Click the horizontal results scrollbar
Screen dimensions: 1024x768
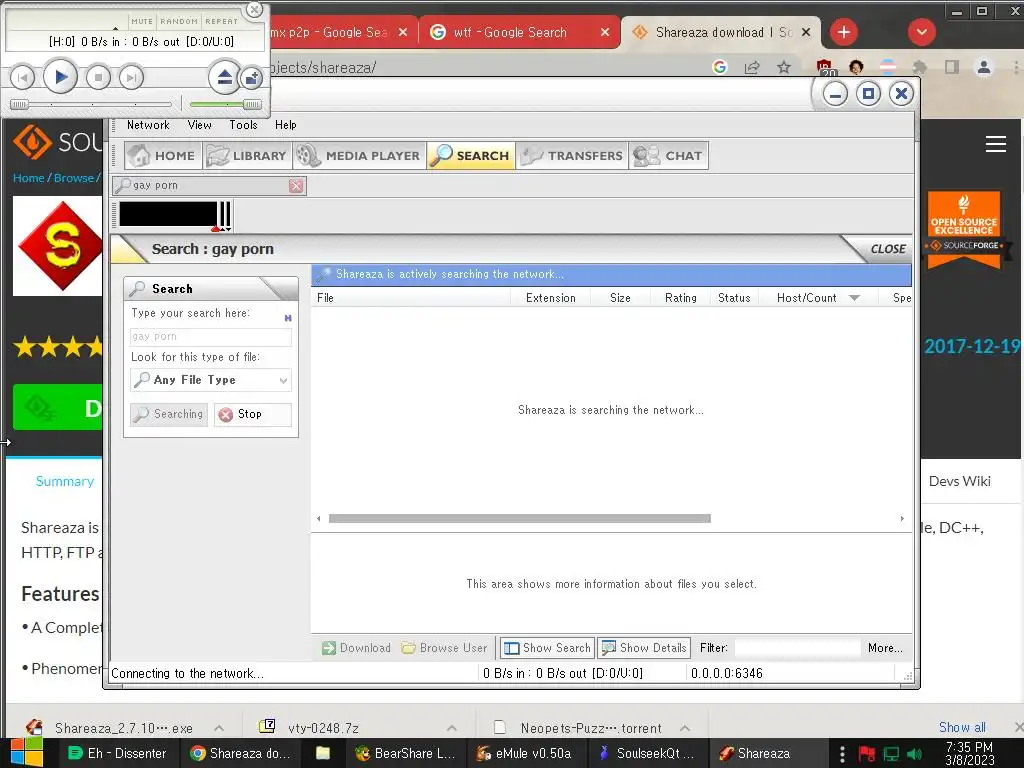click(x=519, y=519)
